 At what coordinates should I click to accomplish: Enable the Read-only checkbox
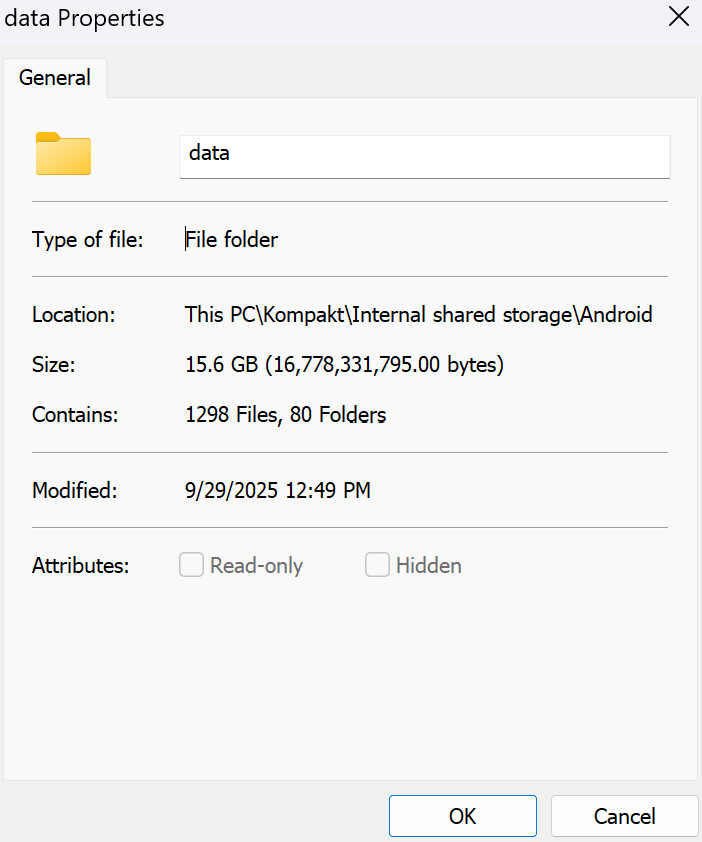pos(192,566)
